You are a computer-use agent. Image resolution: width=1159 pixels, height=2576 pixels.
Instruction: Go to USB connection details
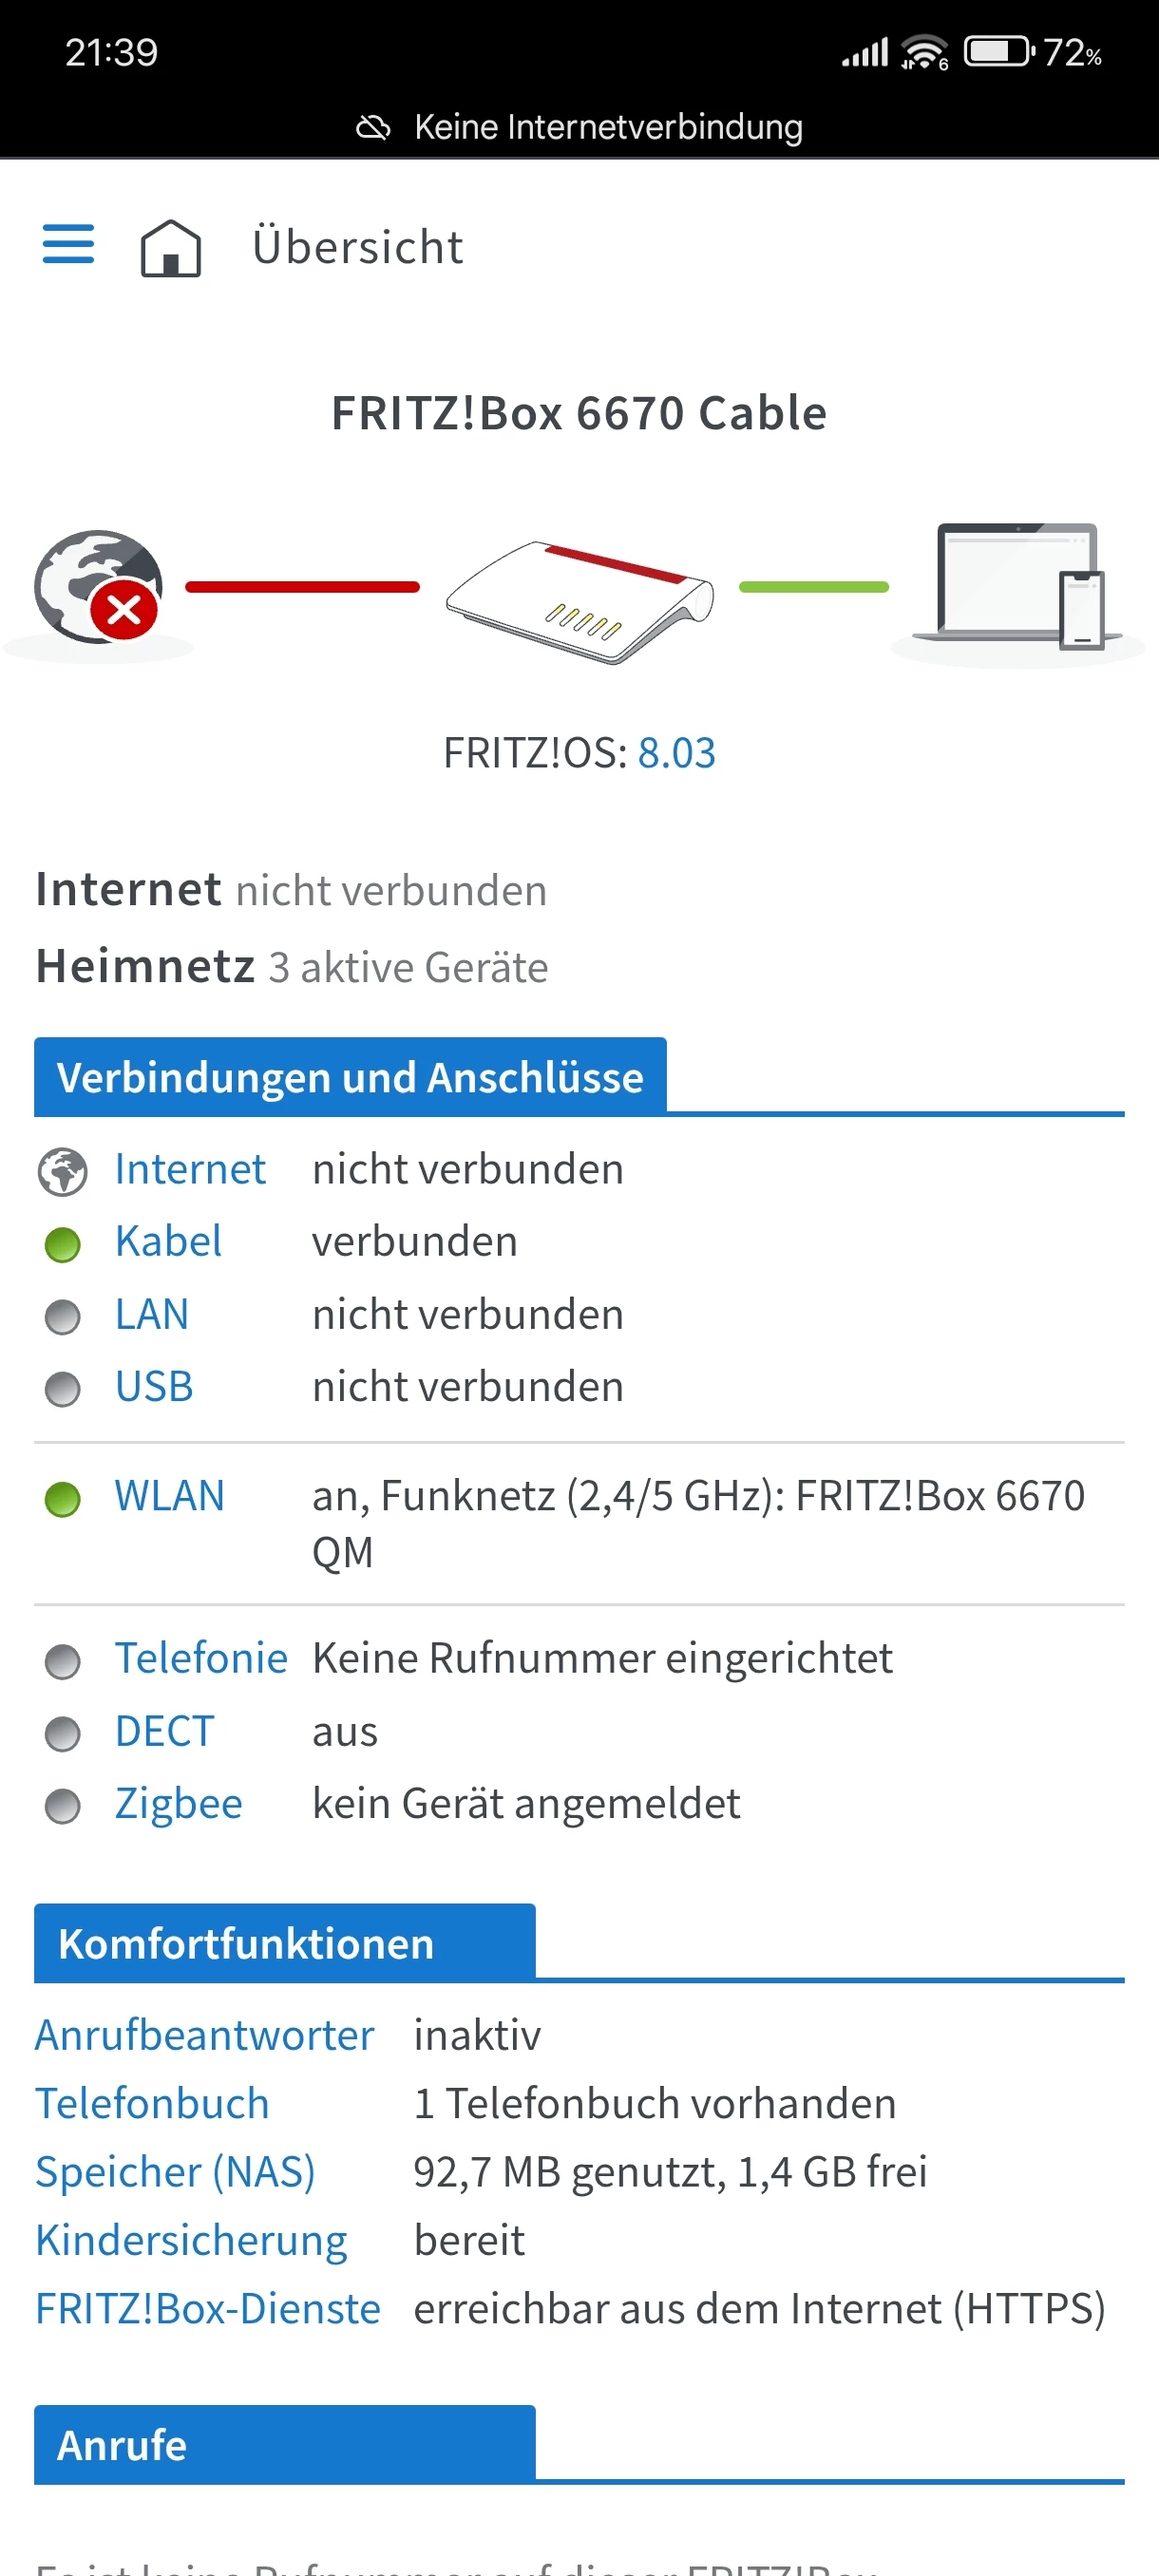tap(154, 1387)
